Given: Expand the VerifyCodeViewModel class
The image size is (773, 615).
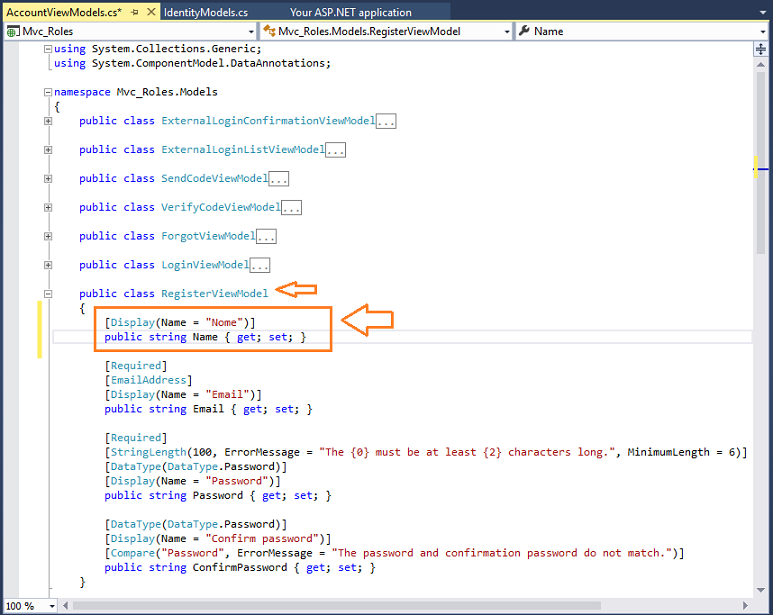Looking at the screenshot, I should [48, 207].
